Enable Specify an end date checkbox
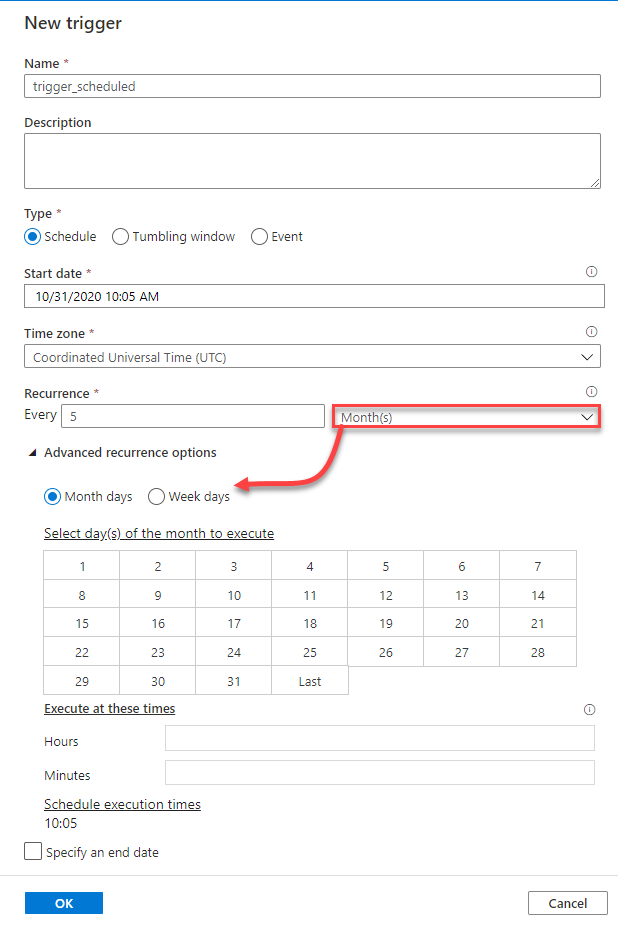Image resolution: width=618 pixels, height=925 pixels. click(33, 852)
